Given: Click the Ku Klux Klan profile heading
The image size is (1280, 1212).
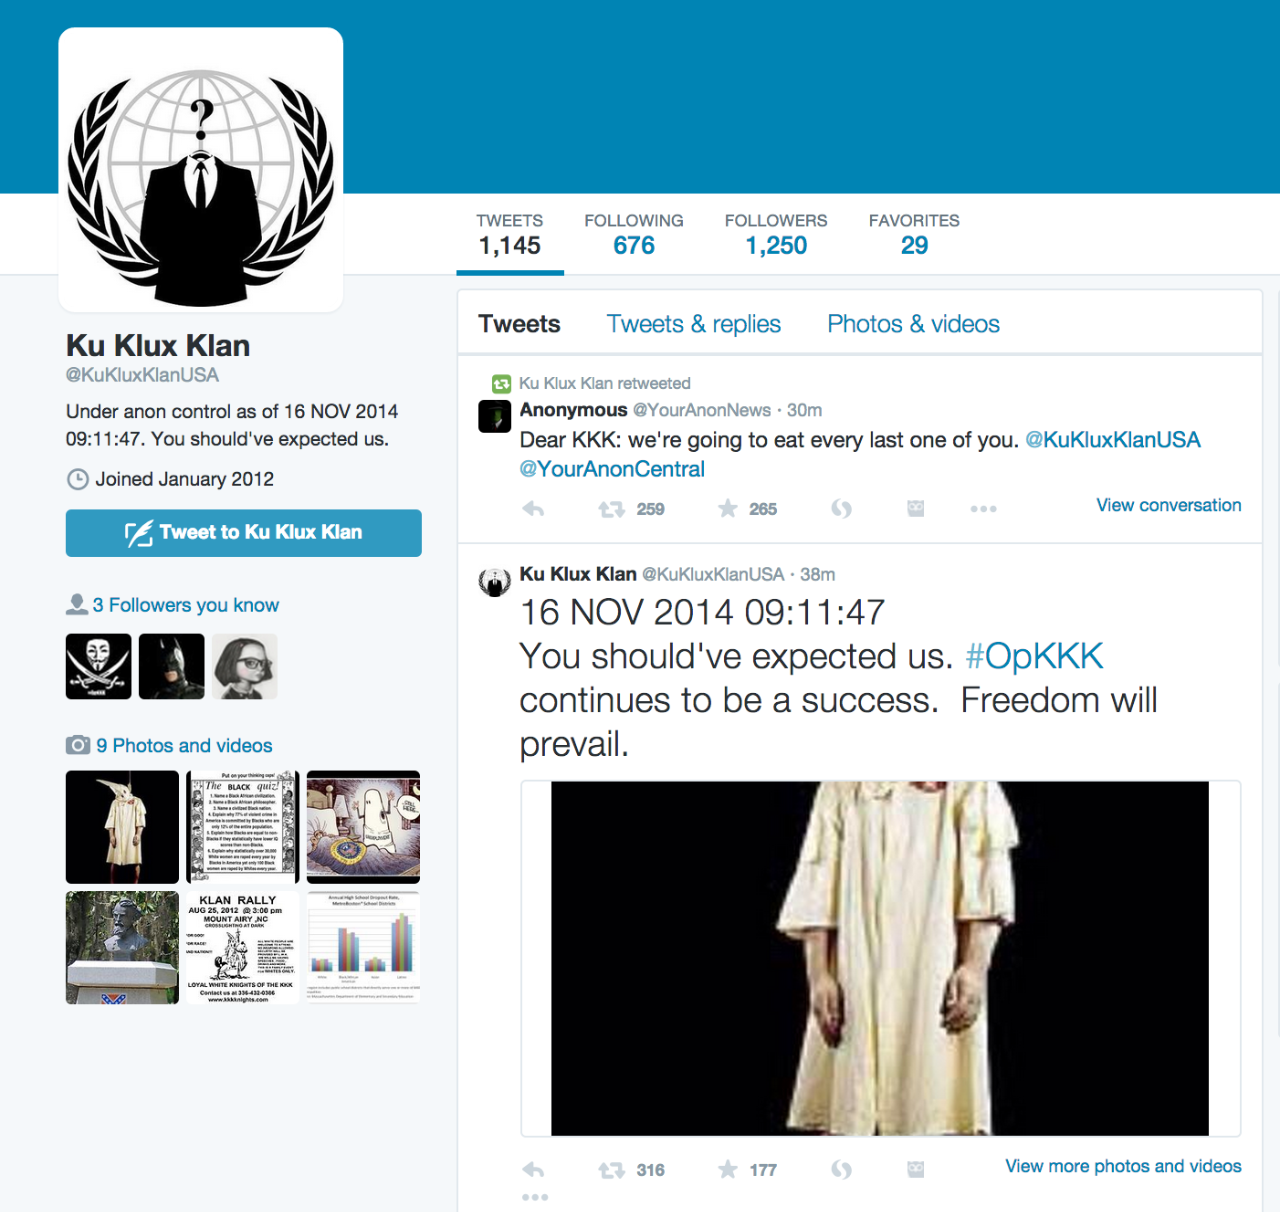Looking at the screenshot, I should (x=158, y=345).
